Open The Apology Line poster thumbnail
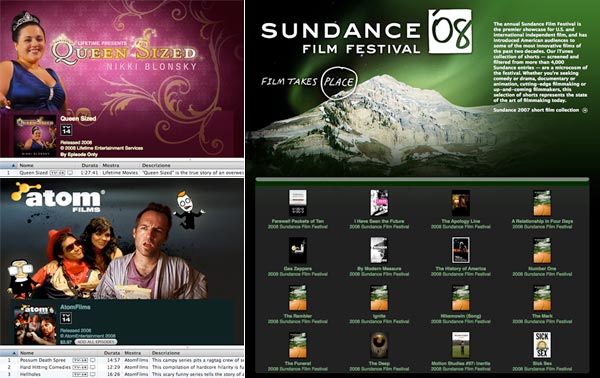Screen dimensions: 600x378 tap(460, 203)
